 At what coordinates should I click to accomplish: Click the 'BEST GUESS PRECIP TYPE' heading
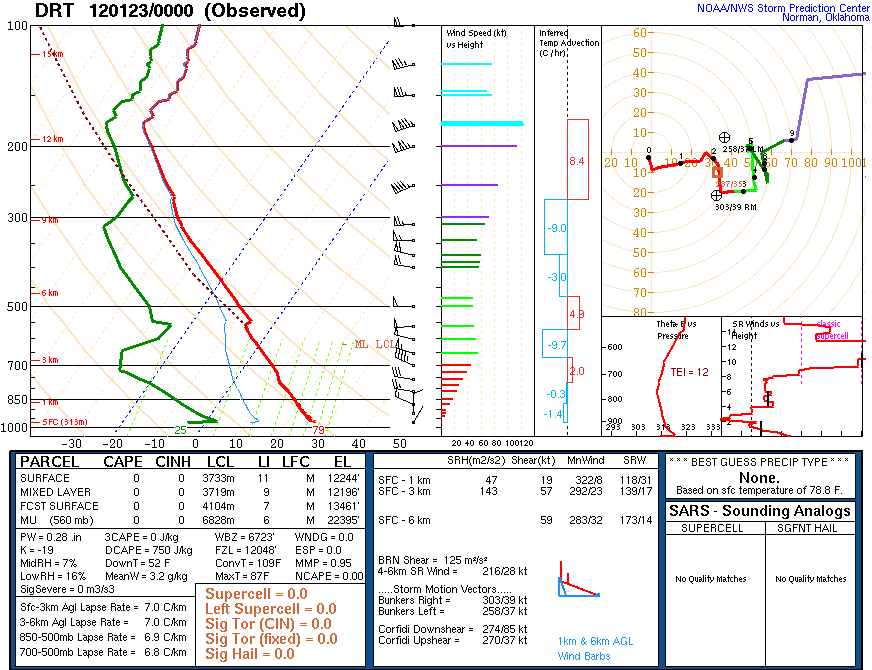click(759, 461)
